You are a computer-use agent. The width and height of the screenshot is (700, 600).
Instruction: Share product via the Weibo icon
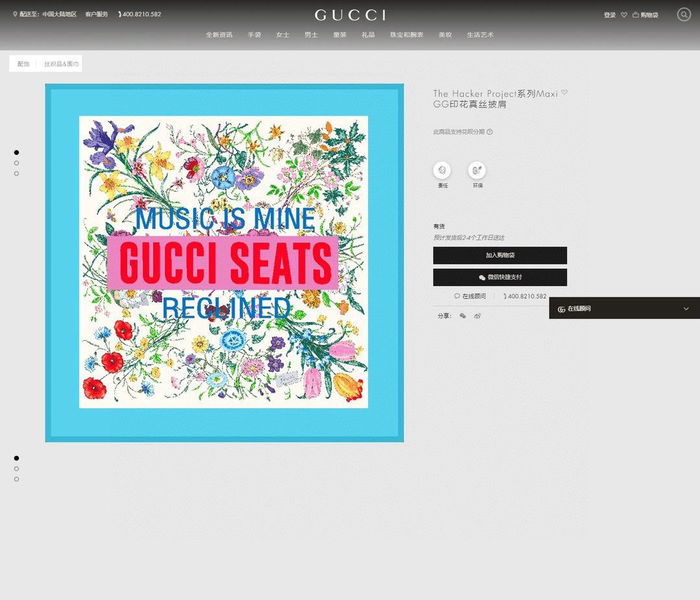[x=477, y=316]
